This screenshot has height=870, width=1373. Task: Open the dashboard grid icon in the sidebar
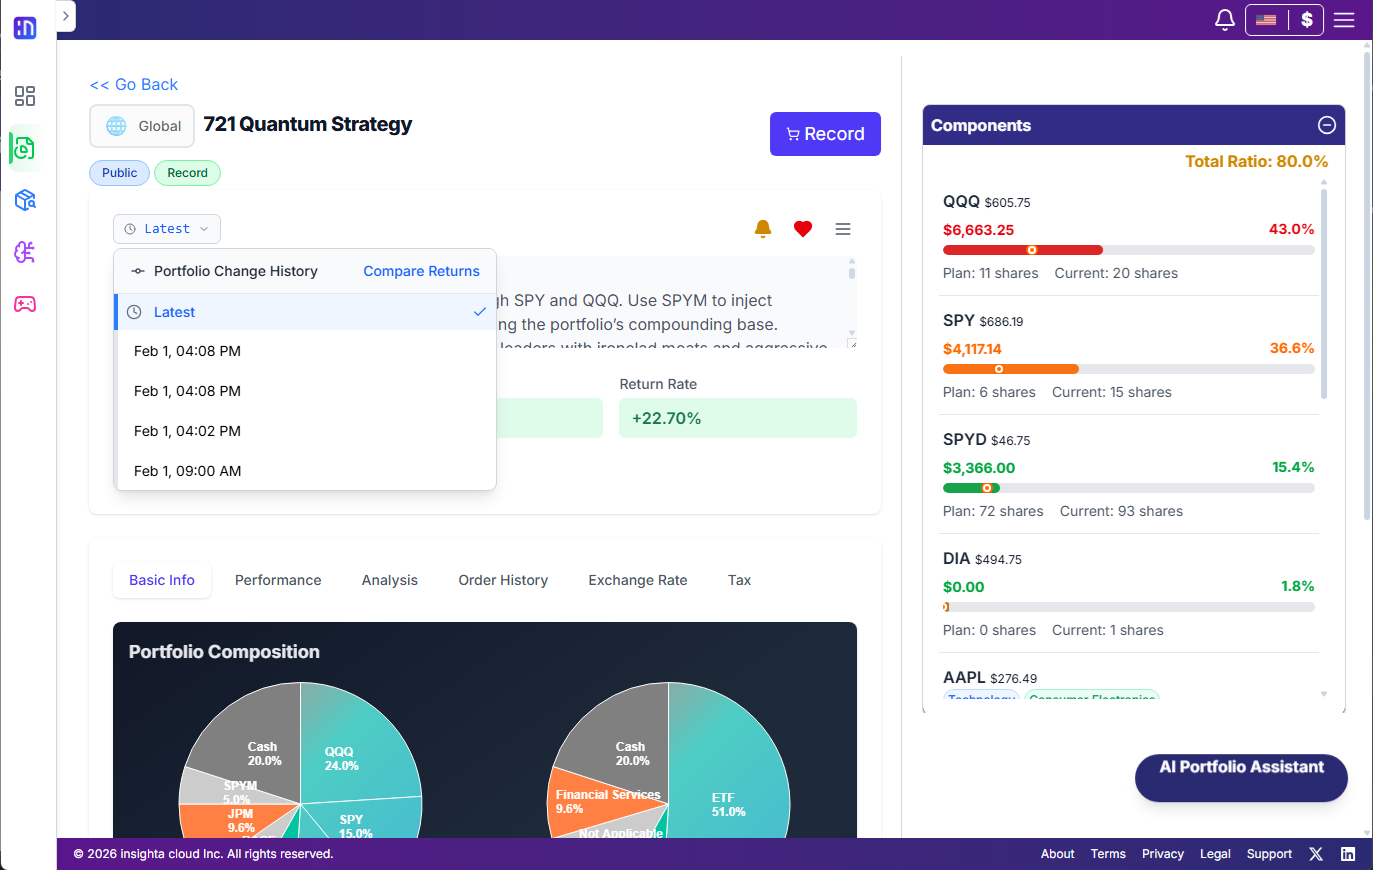(24, 96)
